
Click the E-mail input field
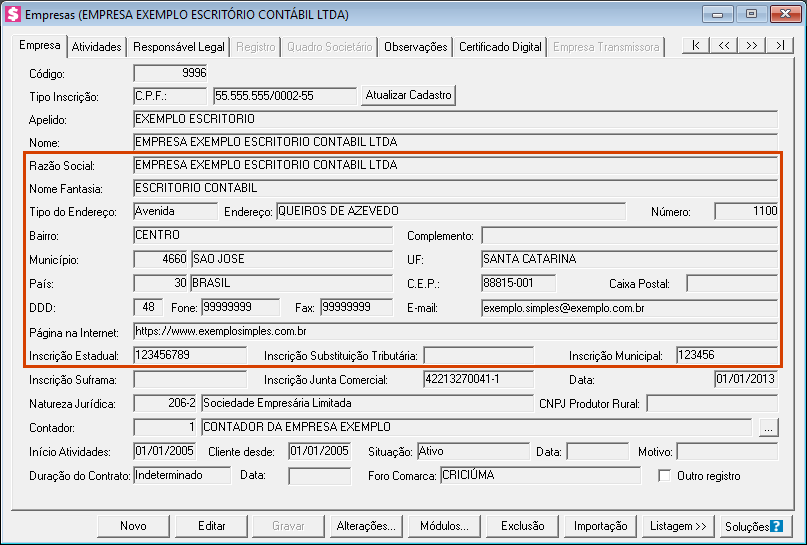pos(628,308)
